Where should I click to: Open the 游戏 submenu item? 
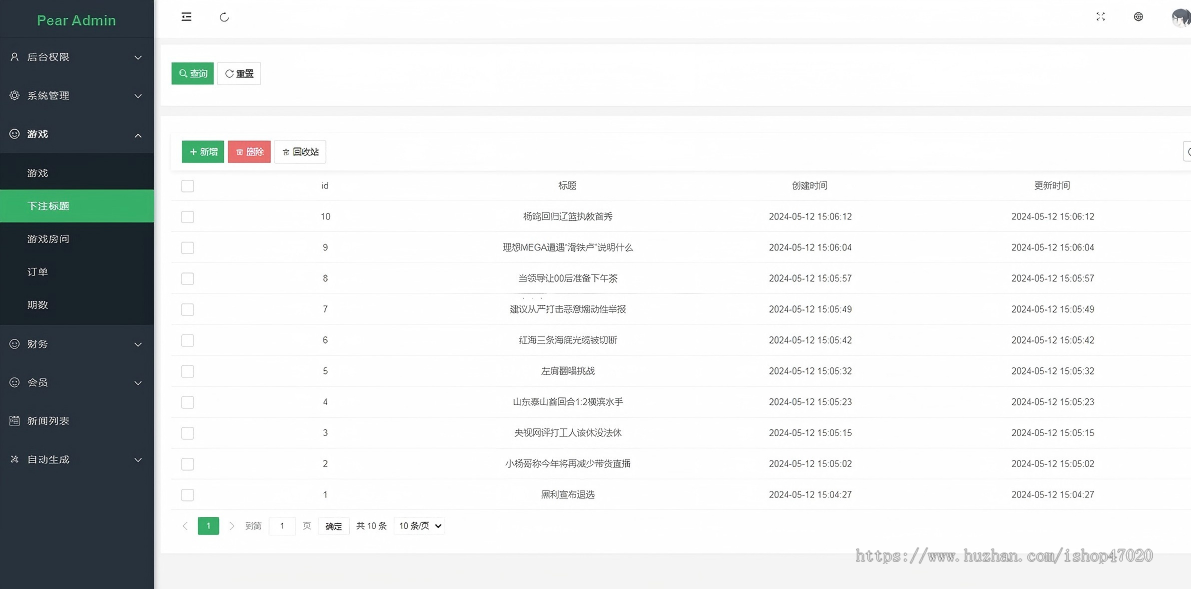coord(77,173)
